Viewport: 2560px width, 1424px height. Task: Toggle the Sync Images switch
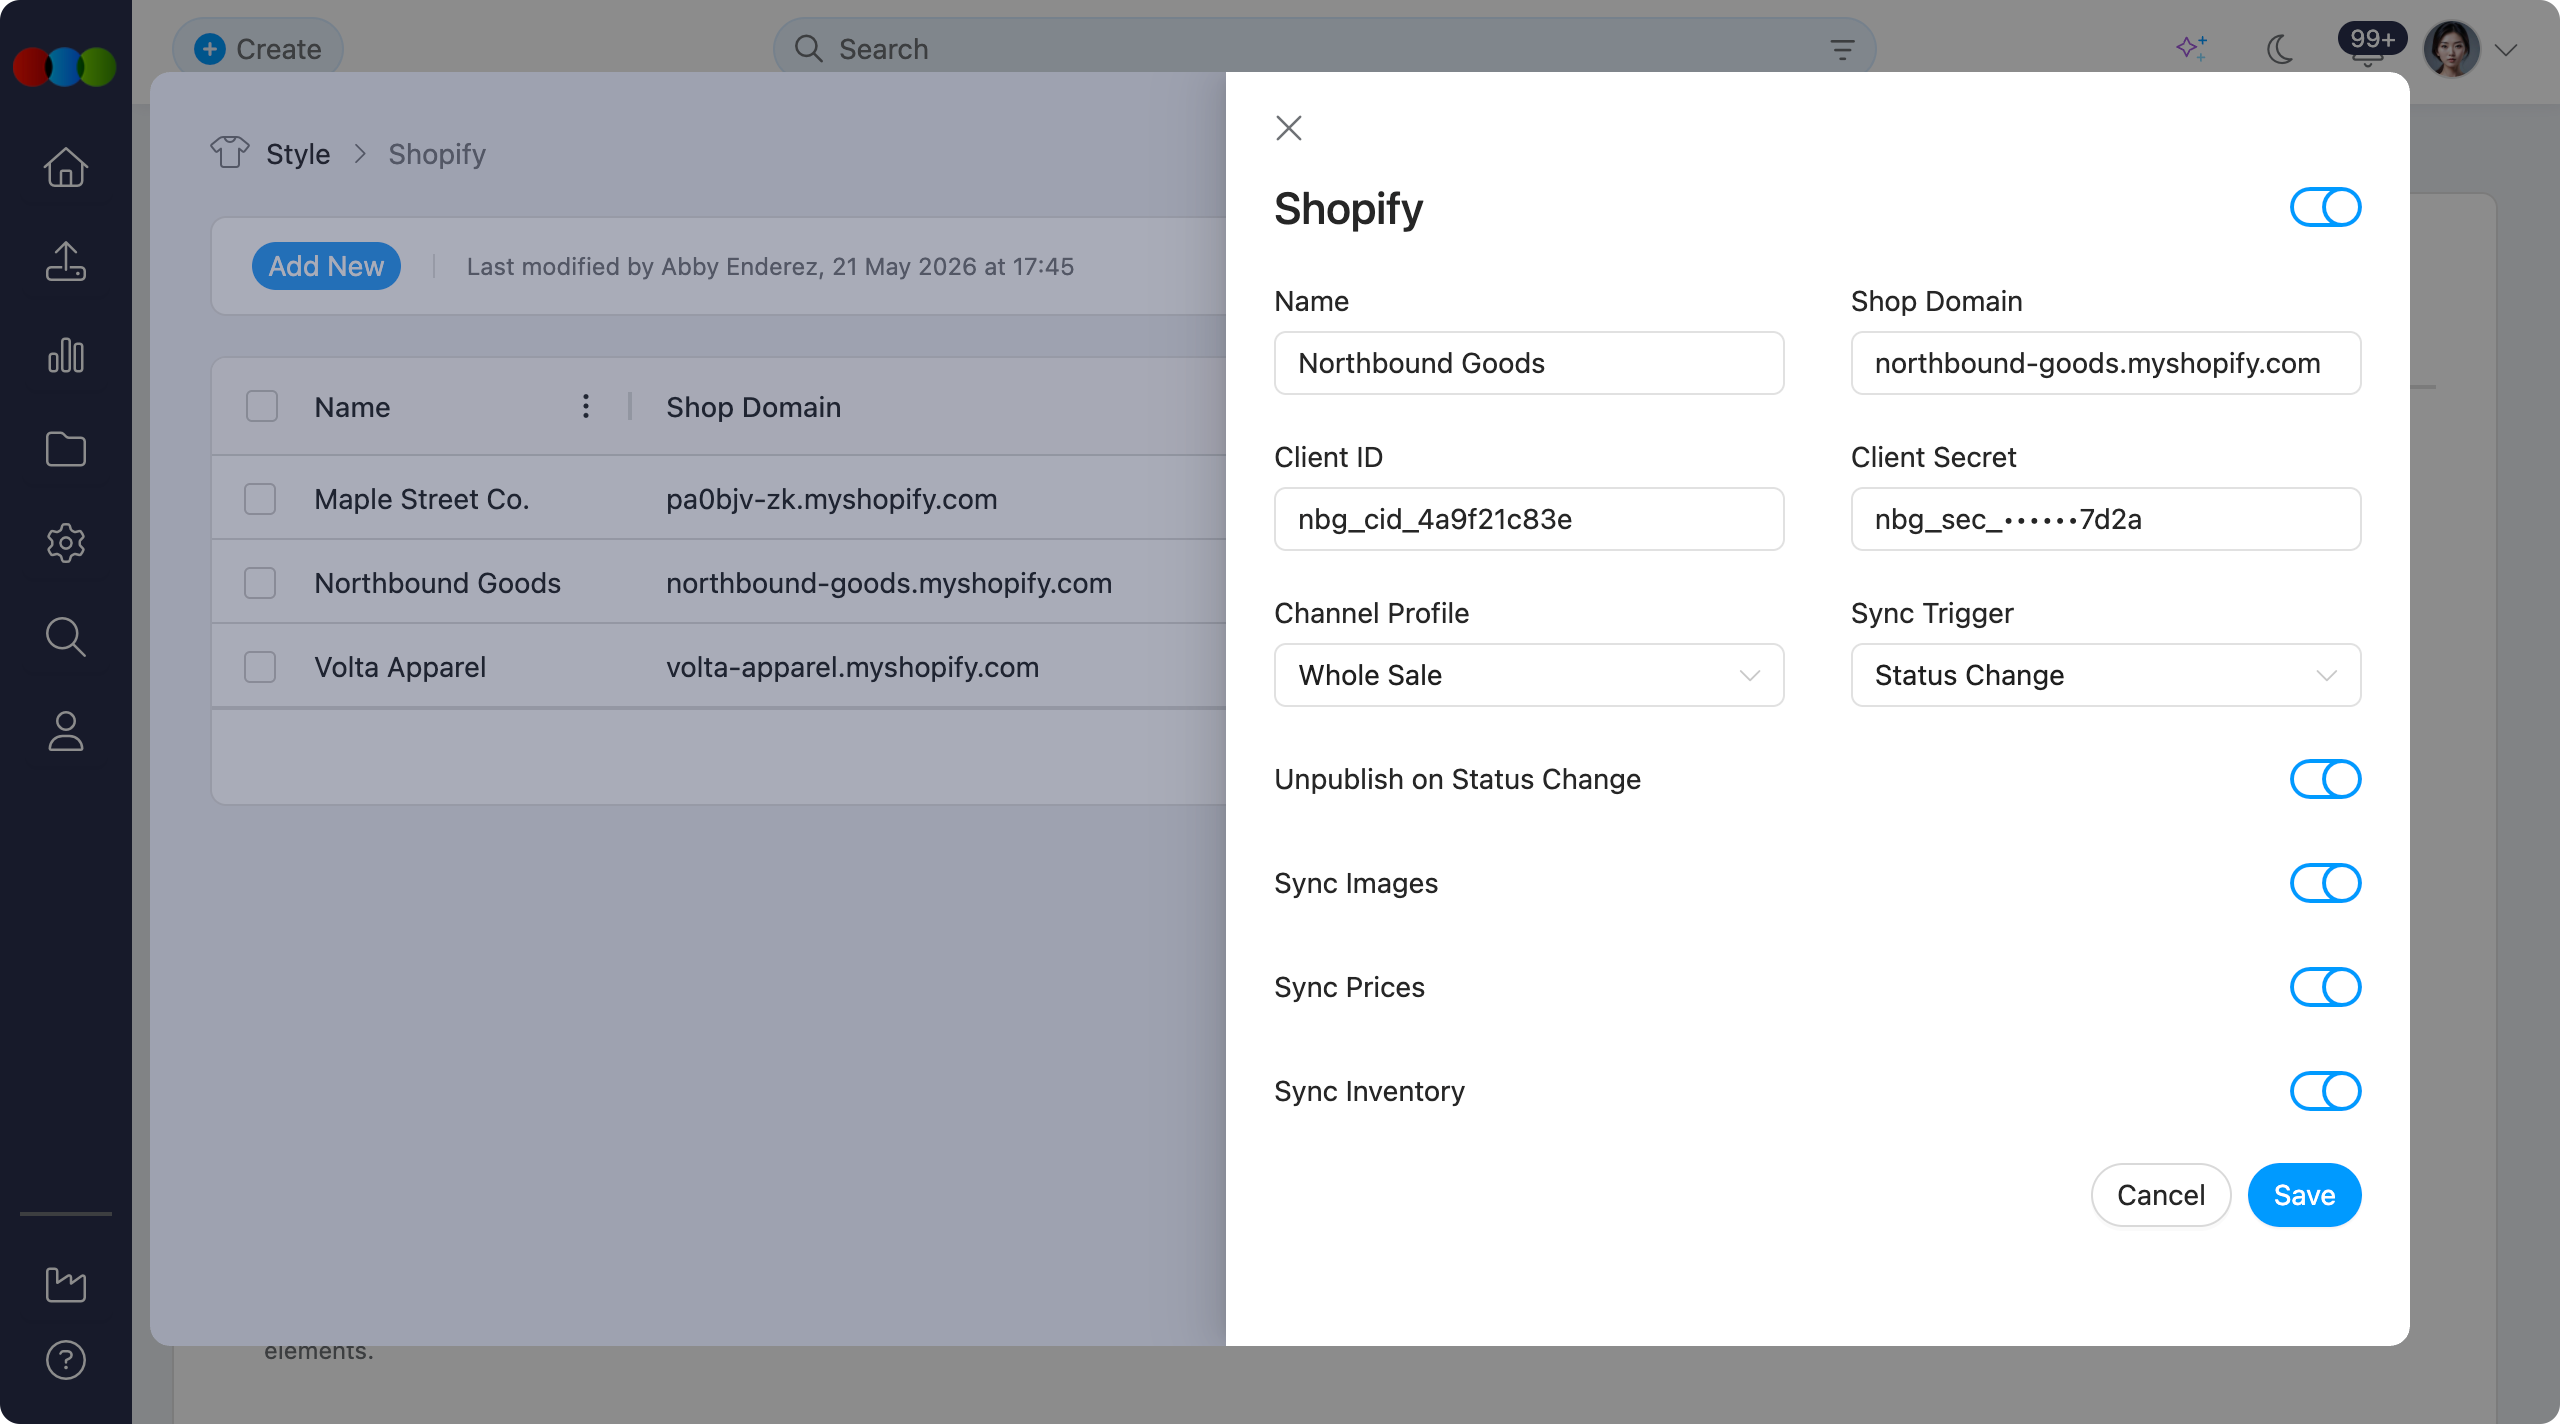point(2326,883)
